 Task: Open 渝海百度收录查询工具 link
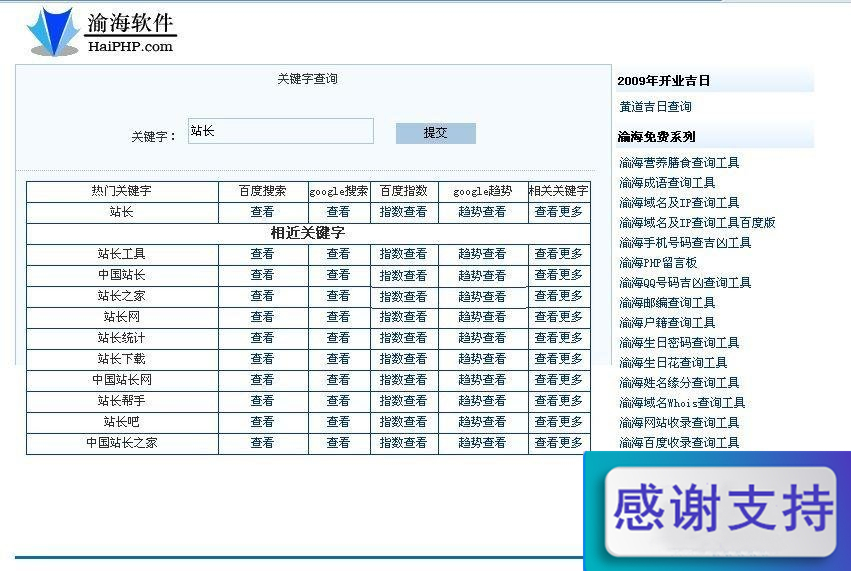(679, 442)
